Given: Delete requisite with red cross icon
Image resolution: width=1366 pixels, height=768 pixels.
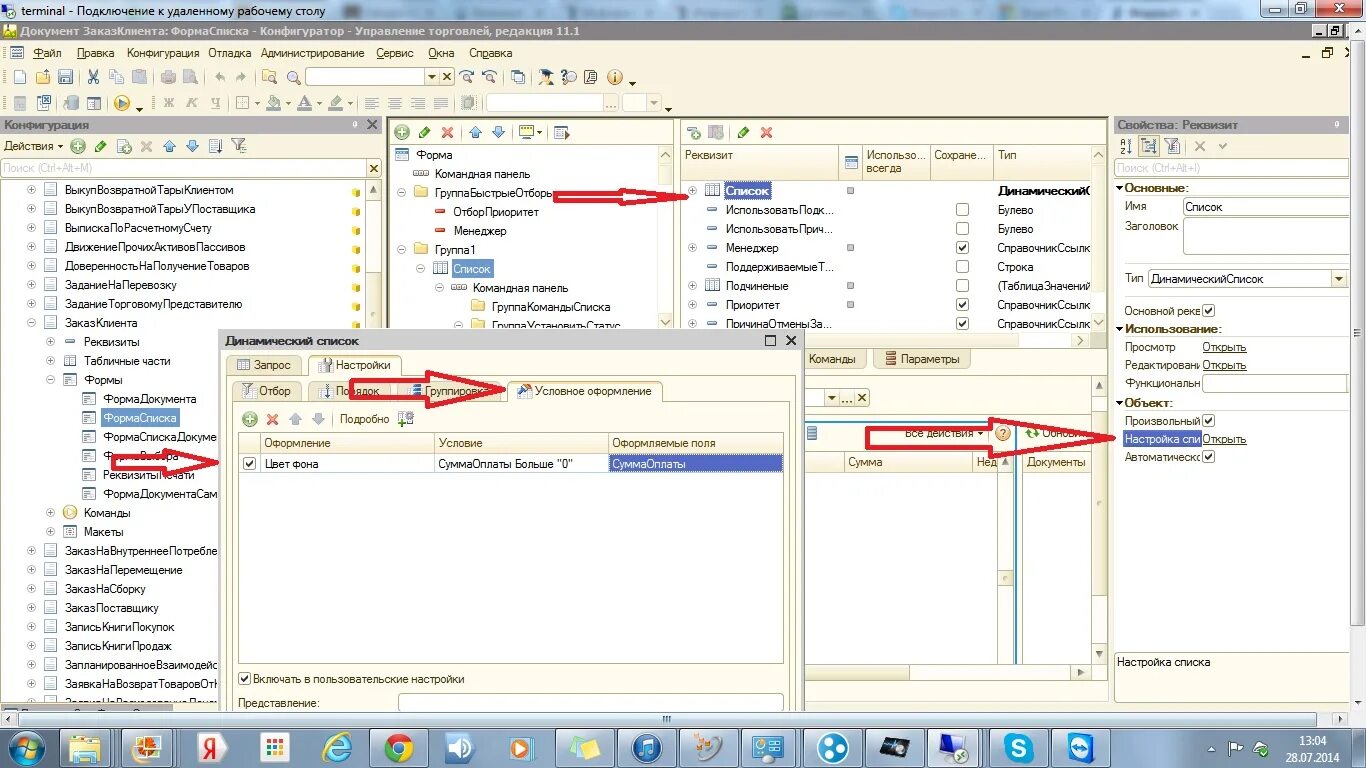Looking at the screenshot, I should coord(766,132).
